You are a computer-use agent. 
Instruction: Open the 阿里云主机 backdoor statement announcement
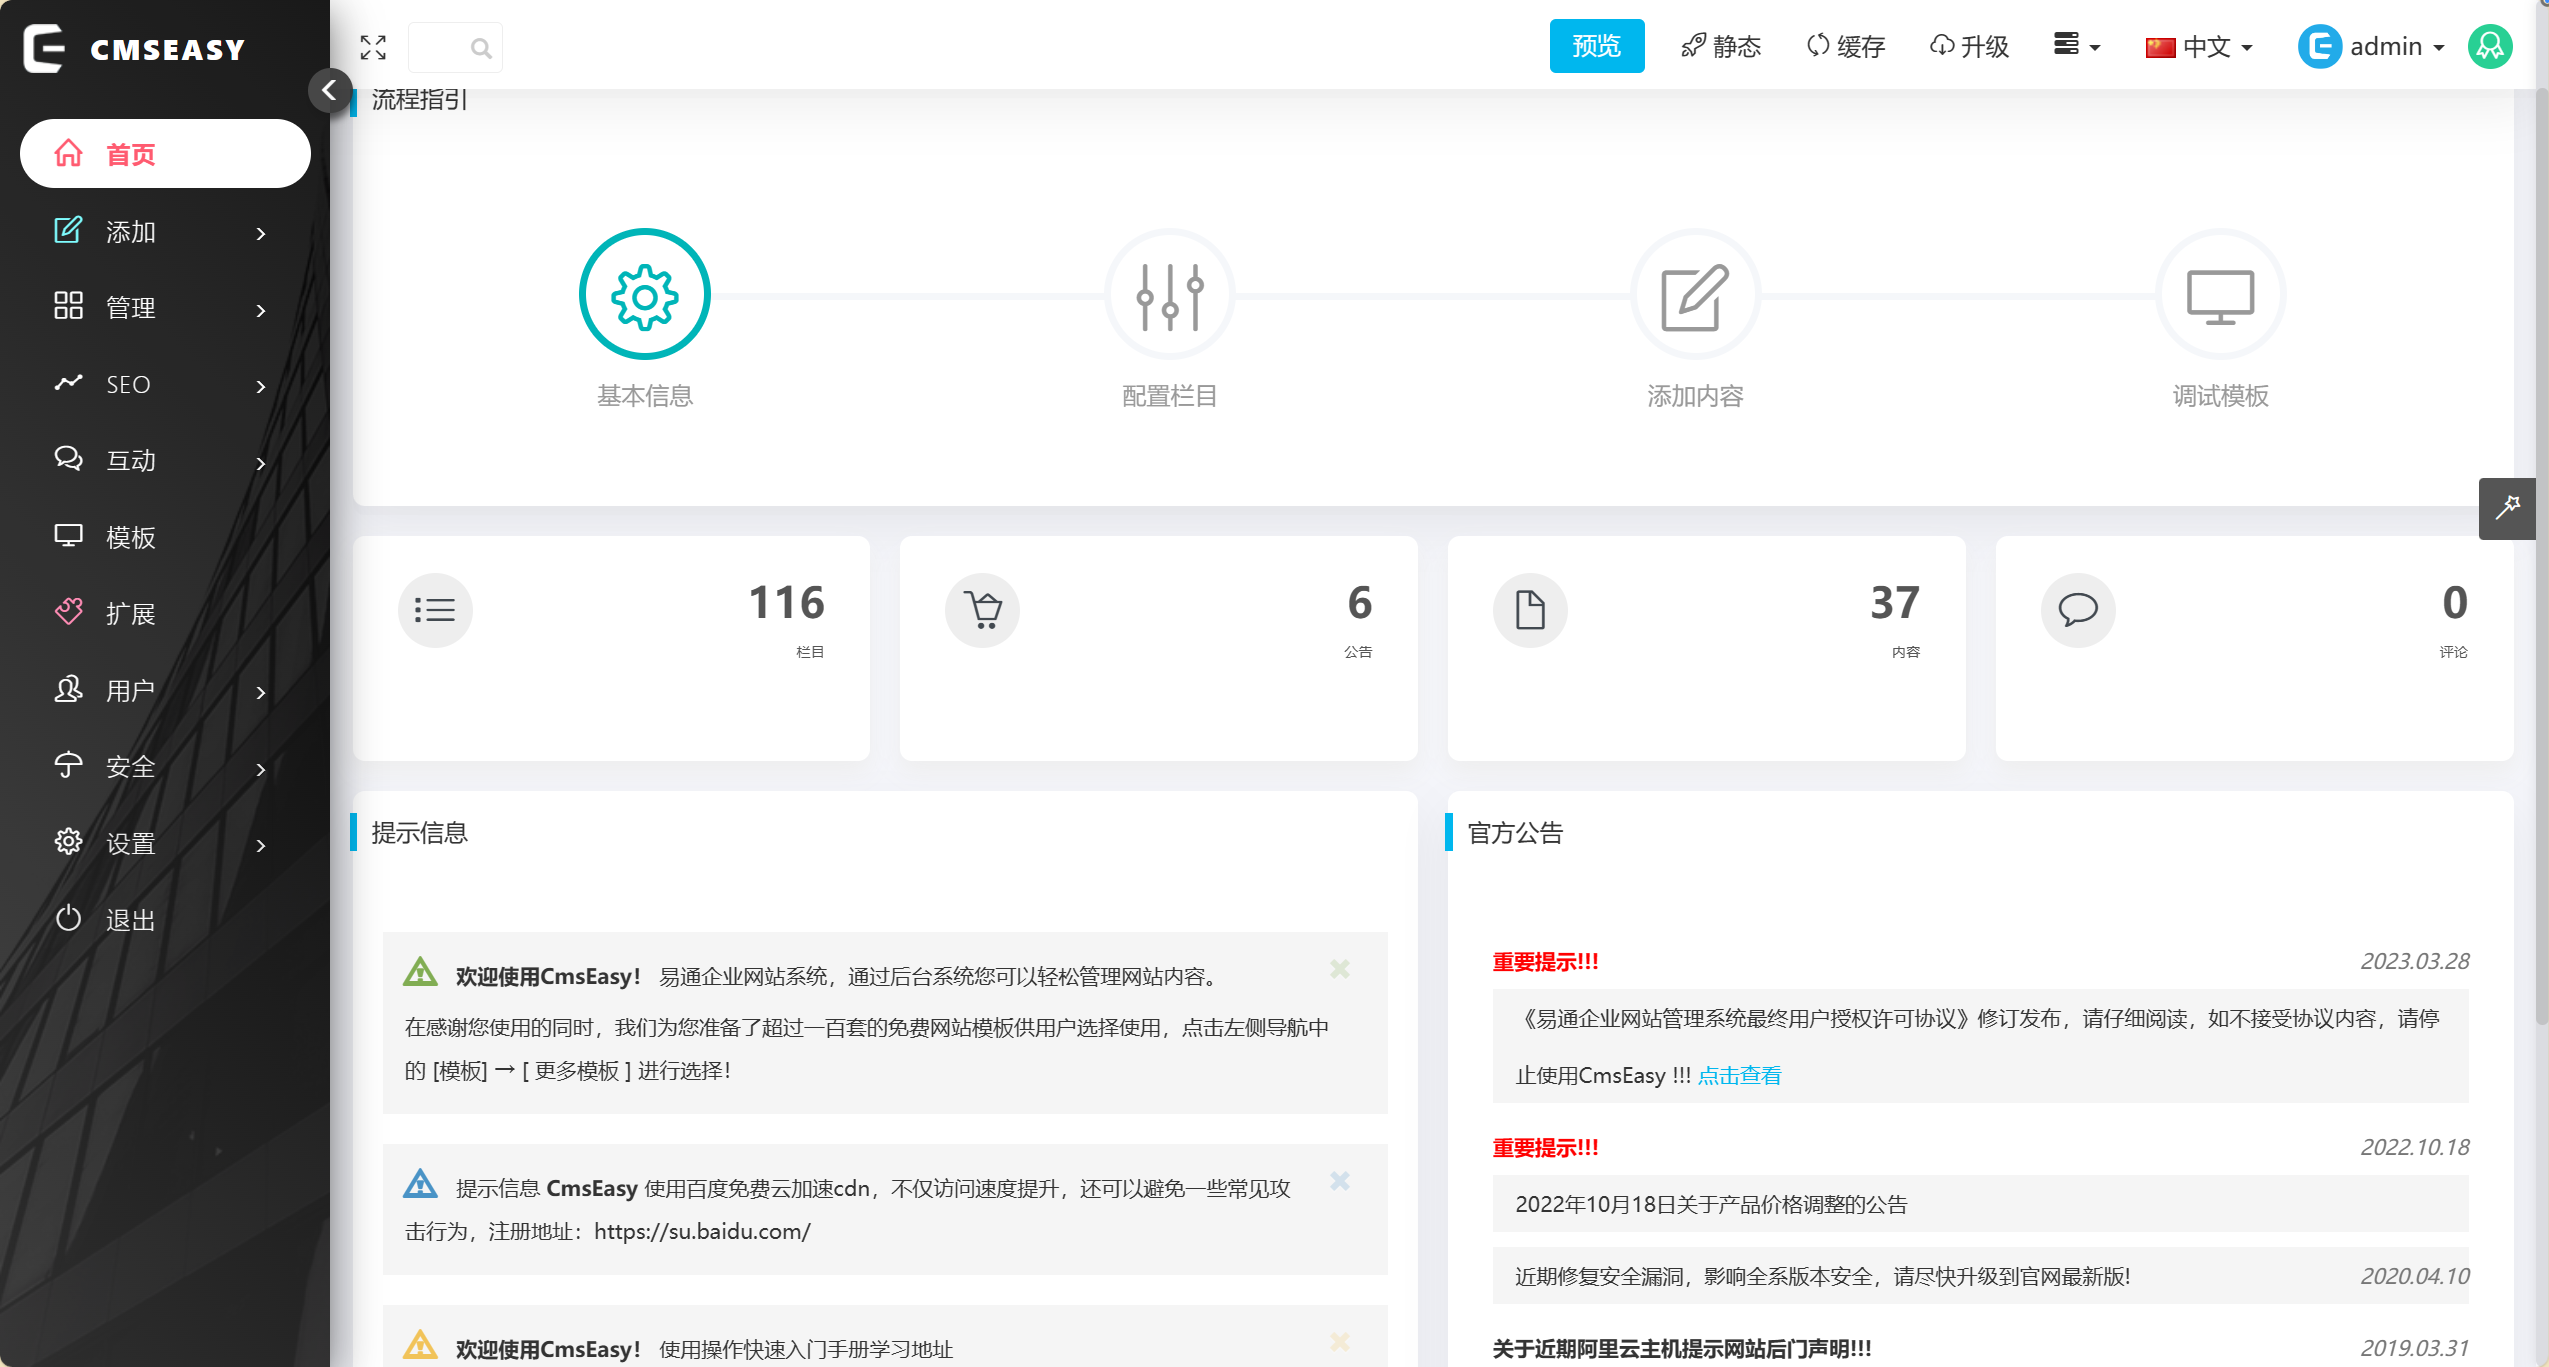pos(1682,1348)
